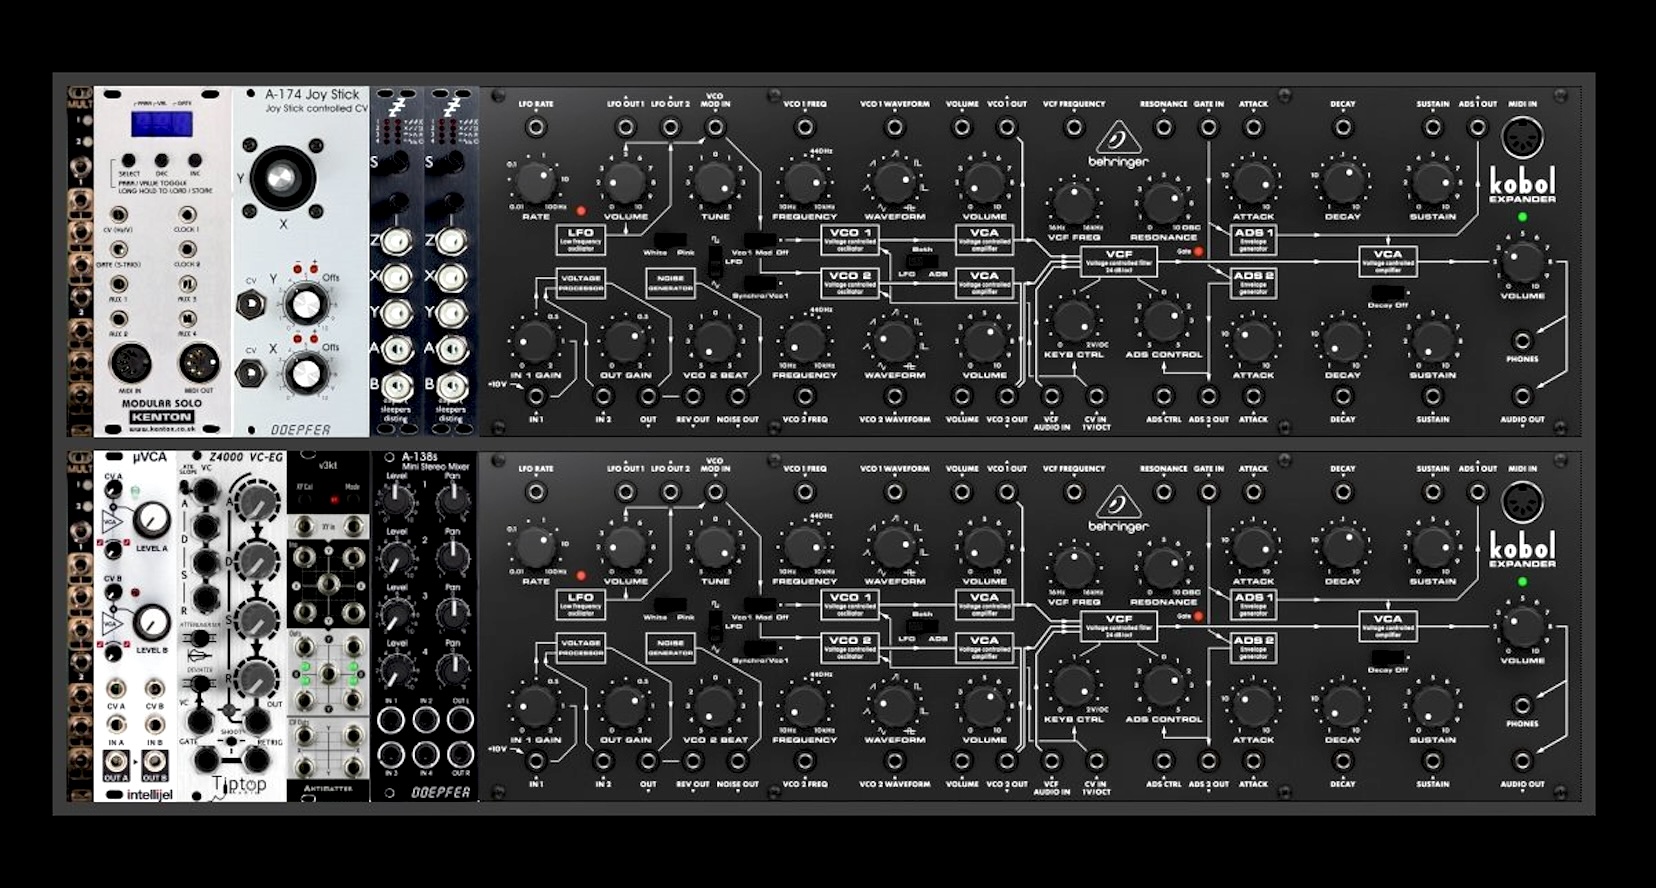Screen dimensions: 1656x888
Task: Flip the Vco1 Mod Off selector on lower Kobol
Action: [760, 605]
